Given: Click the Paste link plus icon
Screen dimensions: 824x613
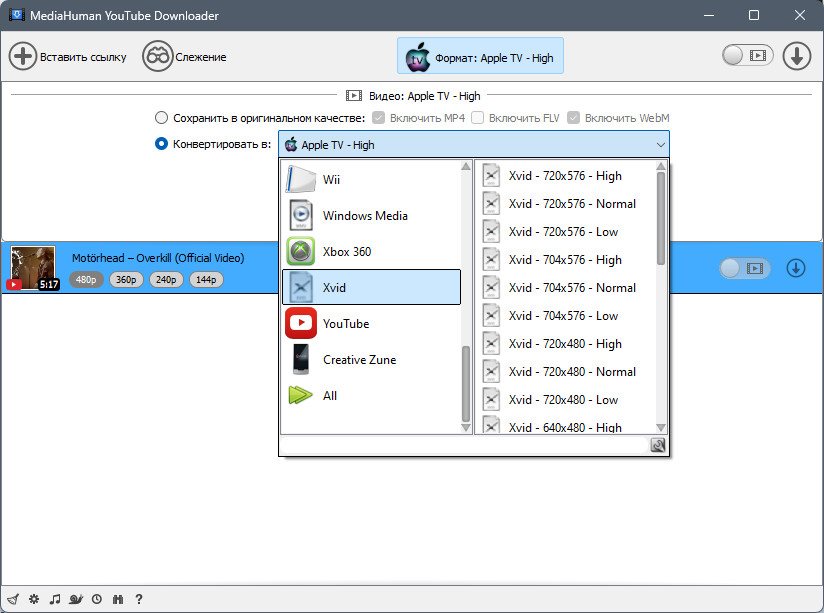Looking at the screenshot, I should (23, 56).
